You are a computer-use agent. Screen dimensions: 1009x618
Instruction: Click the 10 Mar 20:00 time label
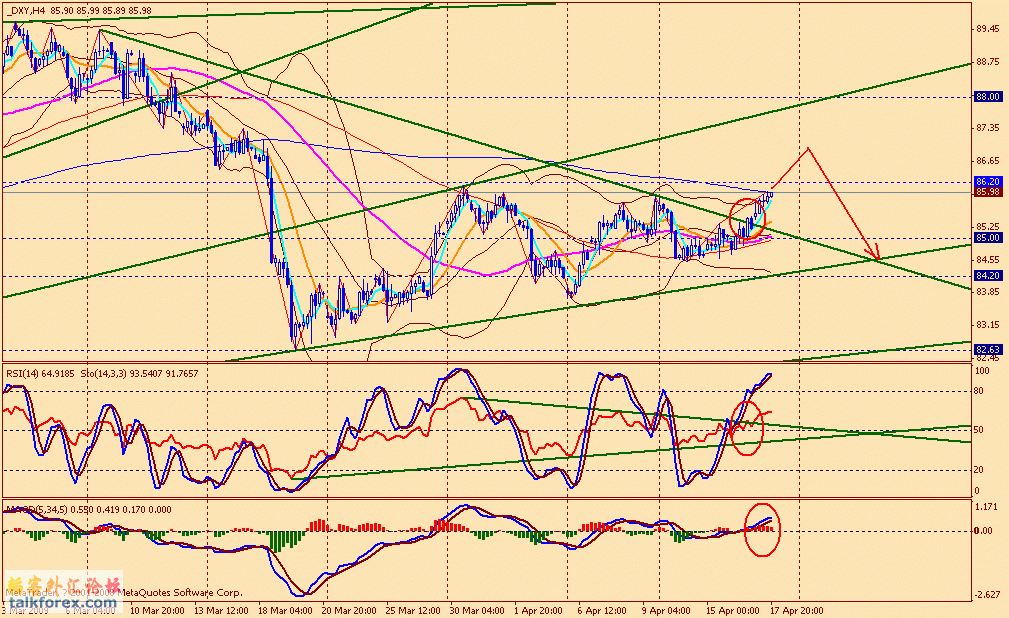coord(157,610)
